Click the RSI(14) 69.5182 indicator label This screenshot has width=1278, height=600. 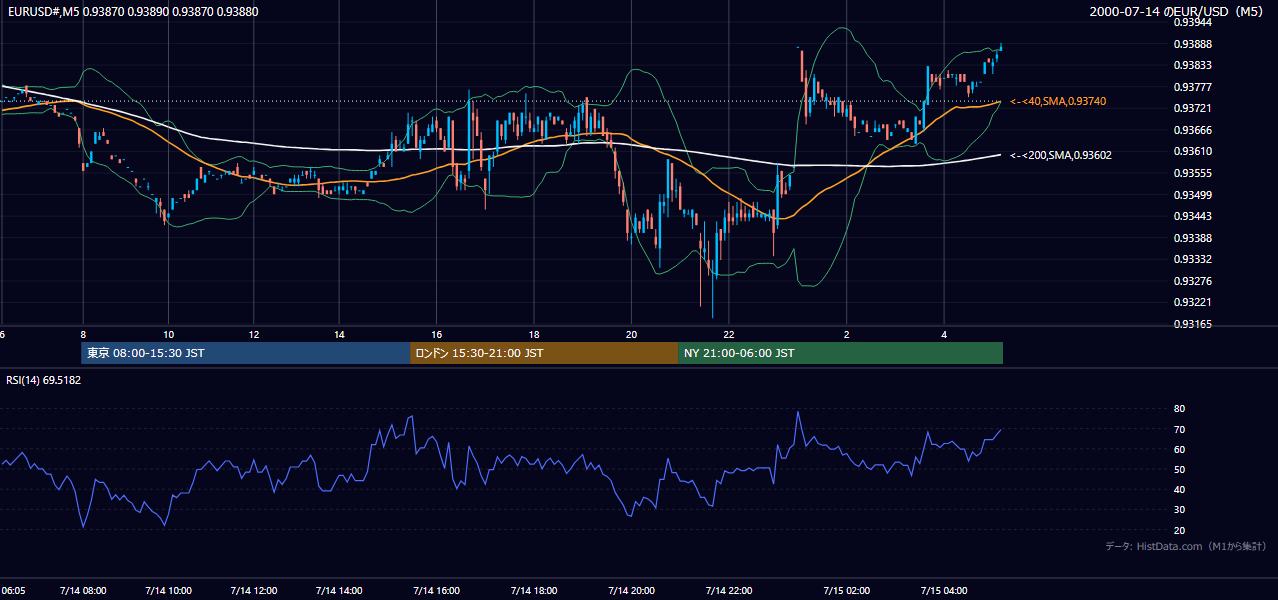point(43,380)
